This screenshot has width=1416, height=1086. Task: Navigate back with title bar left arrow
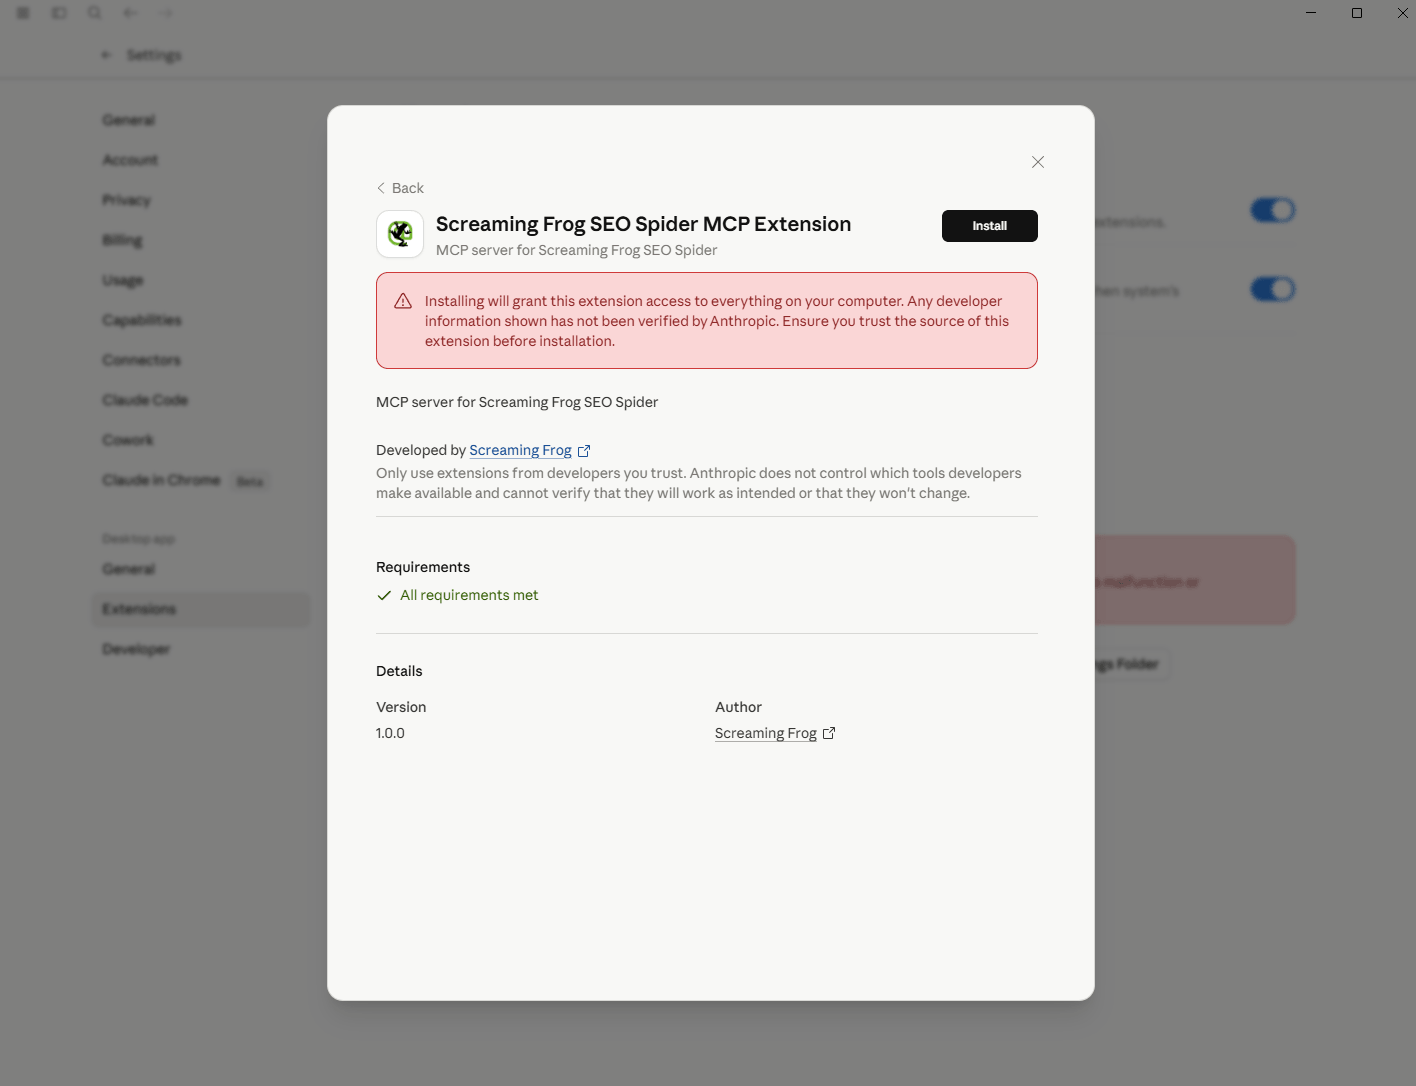(130, 13)
